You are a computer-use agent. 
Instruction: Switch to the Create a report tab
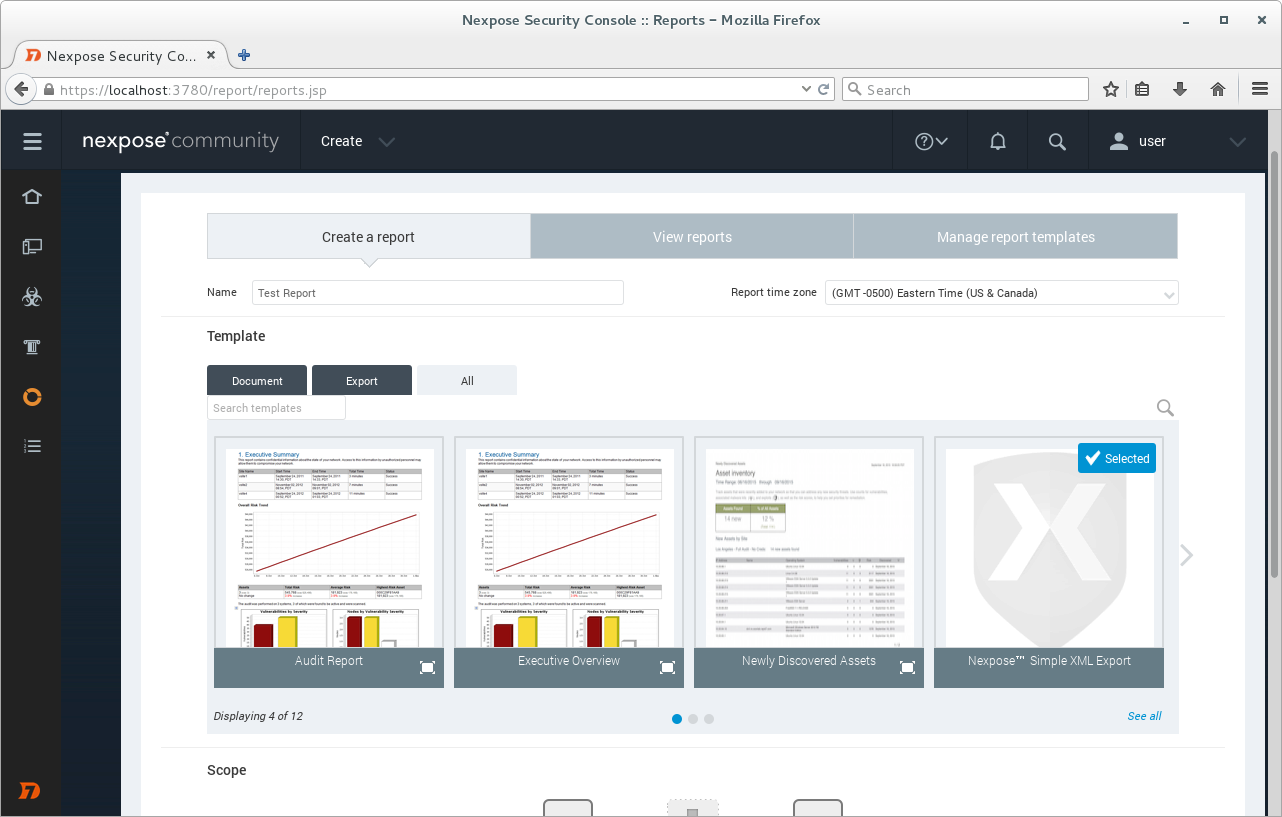pos(368,237)
